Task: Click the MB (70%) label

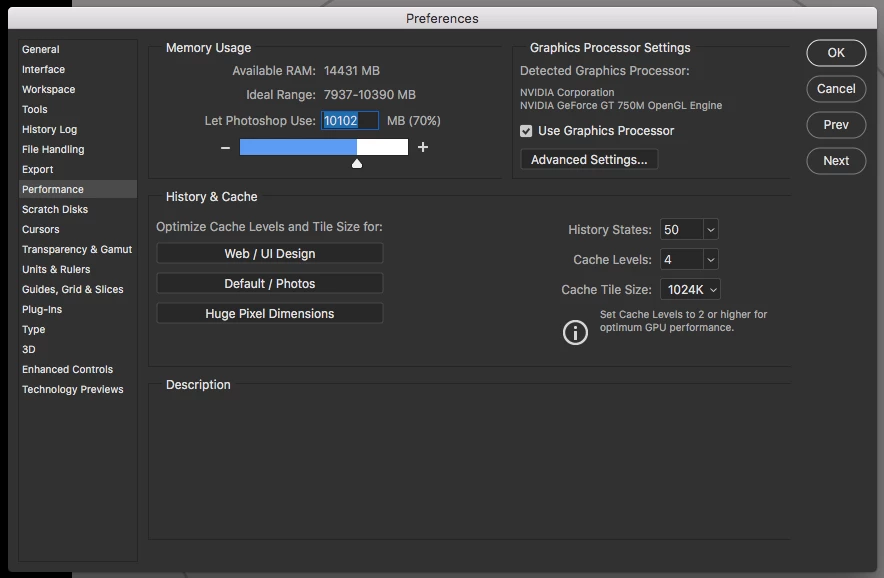Action: (414, 121)
